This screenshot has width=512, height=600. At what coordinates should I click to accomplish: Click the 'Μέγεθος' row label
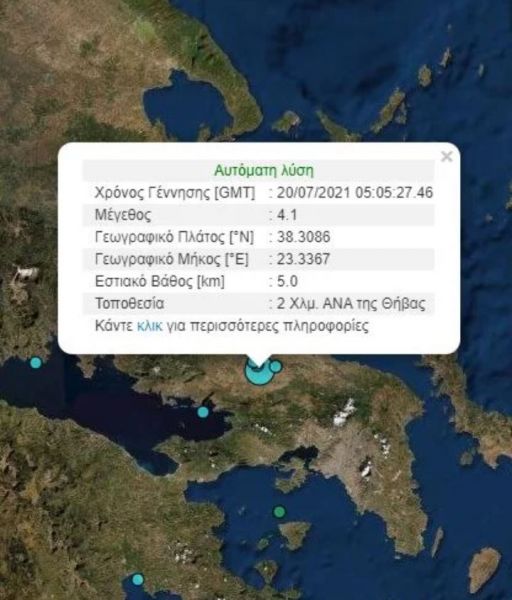tap(123, 215)
